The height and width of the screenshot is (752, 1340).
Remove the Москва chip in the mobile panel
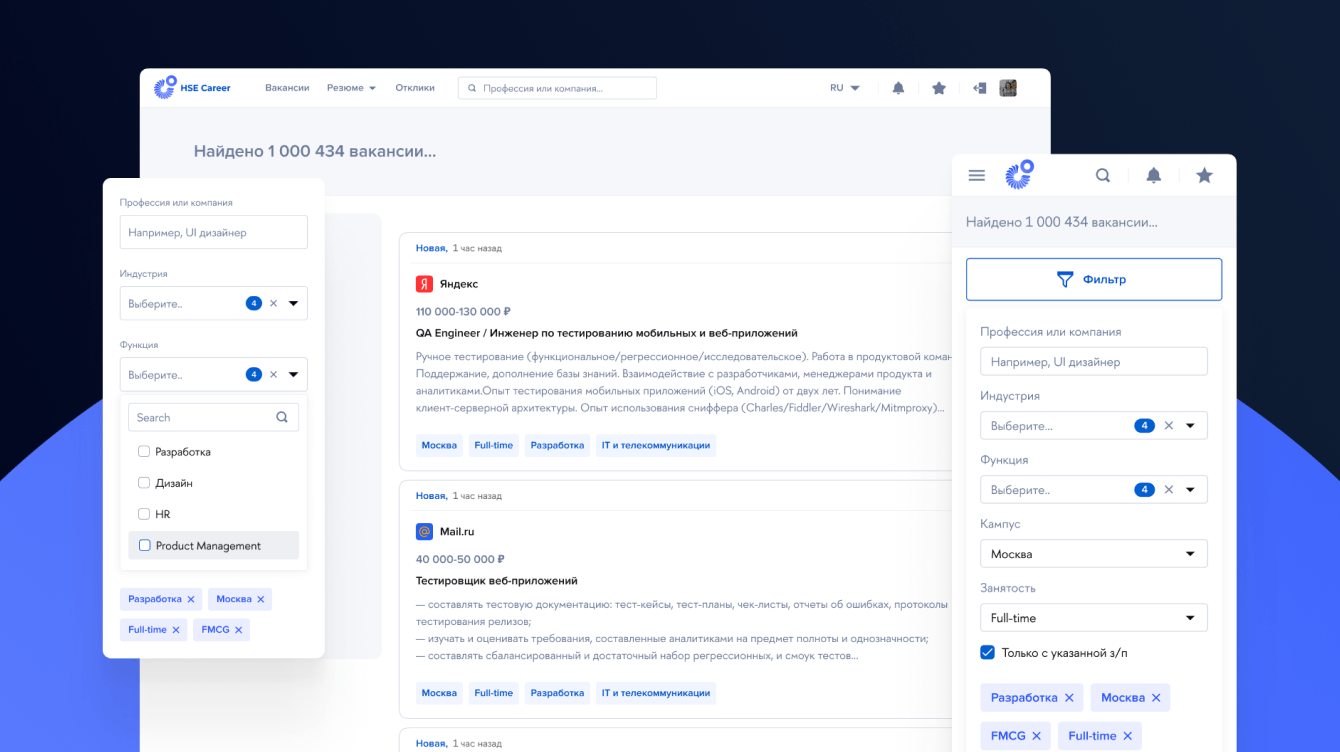pyautogui.click(x=1156, y=698)
